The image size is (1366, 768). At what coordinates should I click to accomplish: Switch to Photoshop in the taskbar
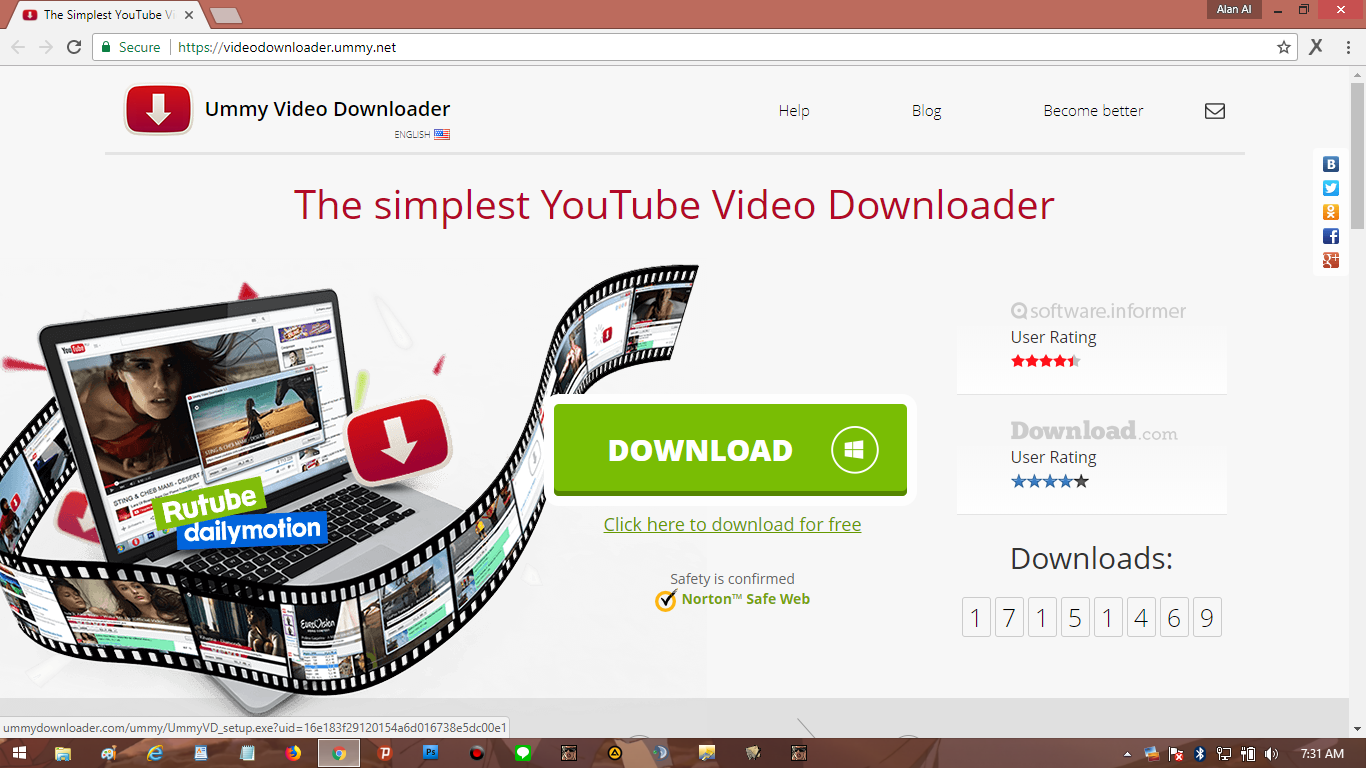point(431,753)
